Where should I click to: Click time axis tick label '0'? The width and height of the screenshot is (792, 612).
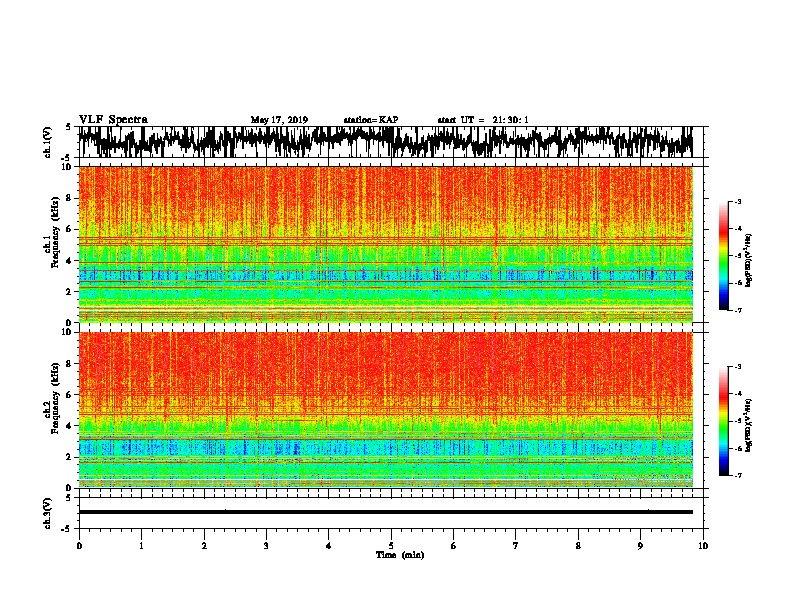pos(79,546)
